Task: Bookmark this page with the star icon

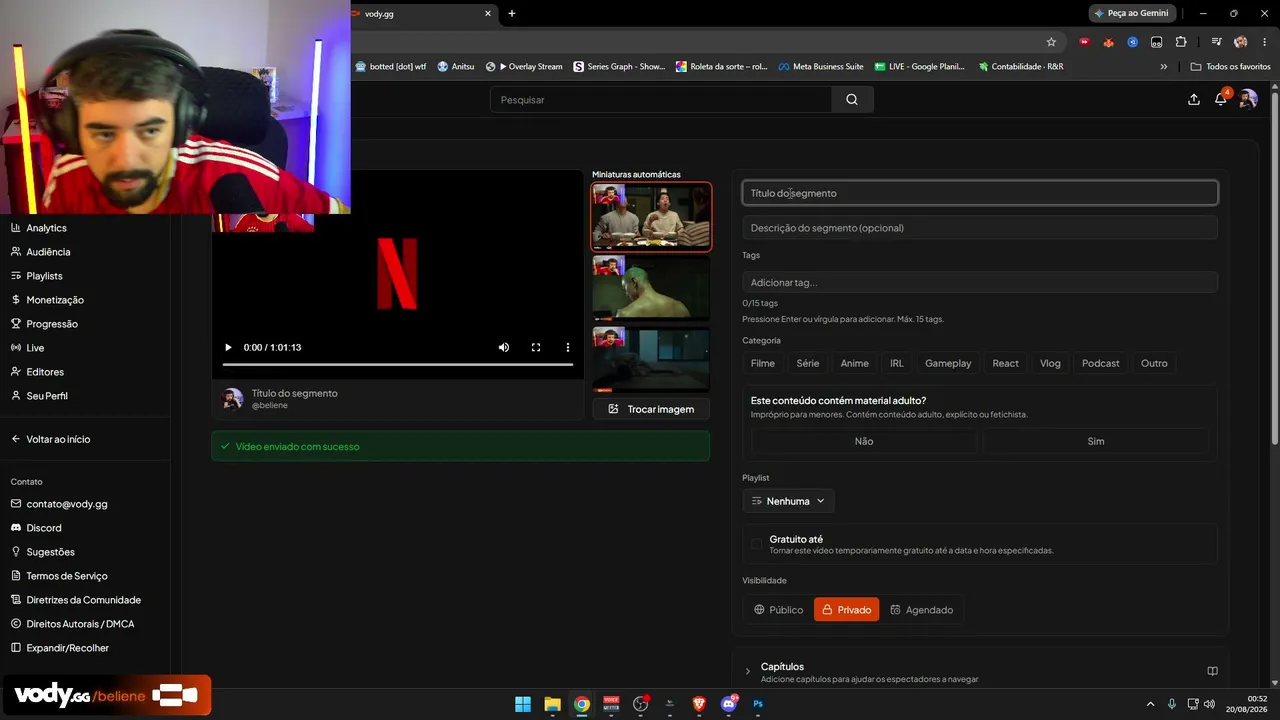Action: tap(1051, 42)
